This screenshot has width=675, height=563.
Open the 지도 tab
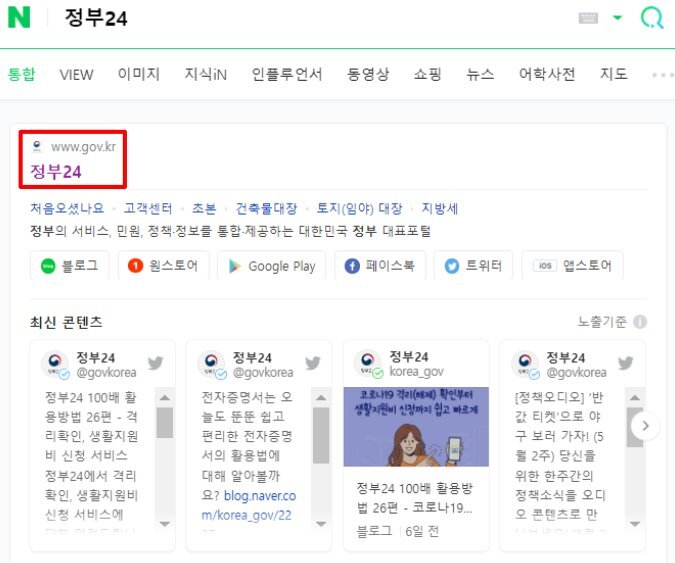(x=613, y=74)
